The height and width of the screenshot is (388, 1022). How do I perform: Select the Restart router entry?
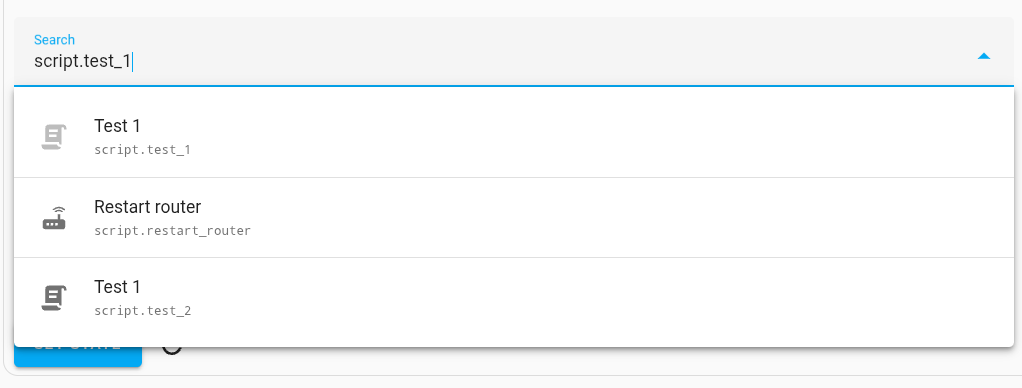[514, 218]
